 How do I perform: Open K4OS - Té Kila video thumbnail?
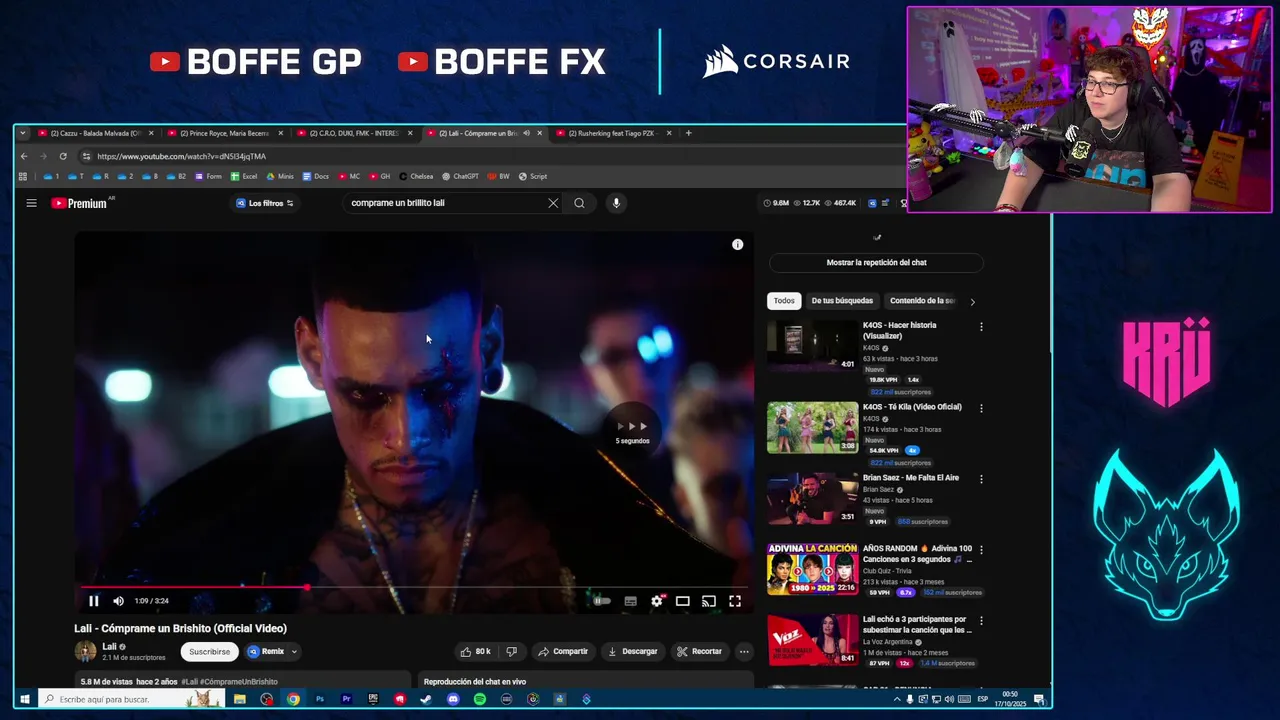812,427
